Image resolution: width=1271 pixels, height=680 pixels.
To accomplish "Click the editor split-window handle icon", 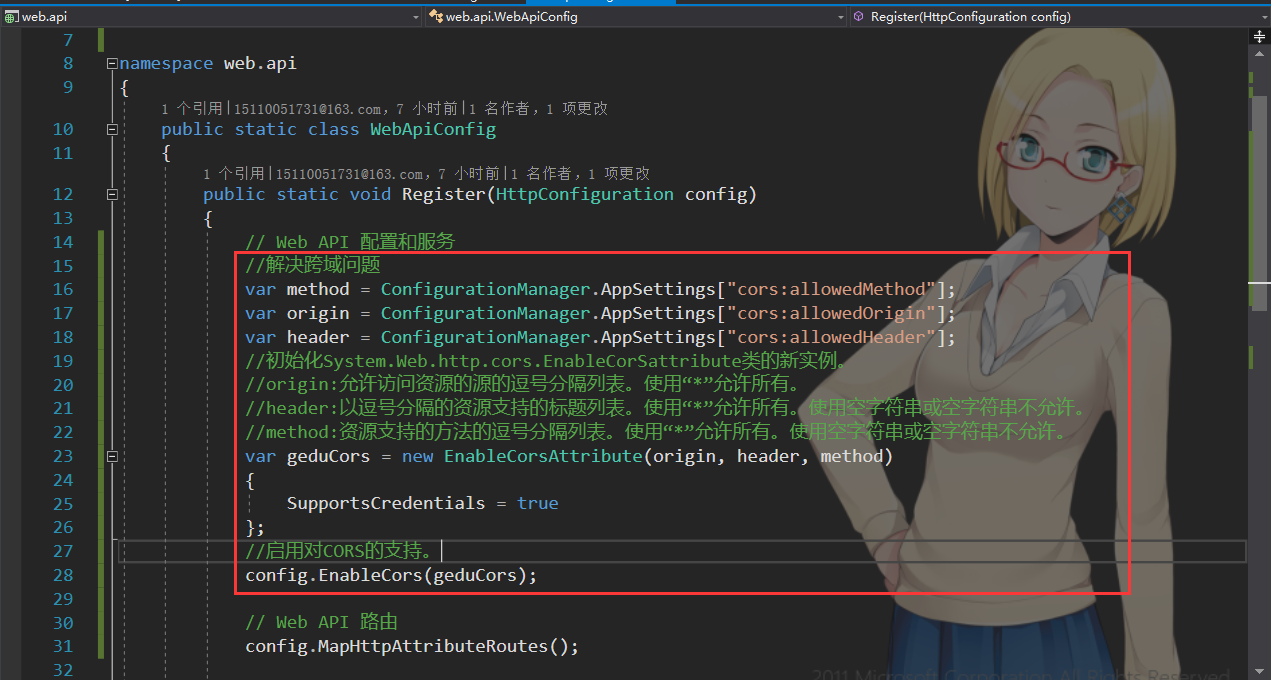I will coord(1260,36).
